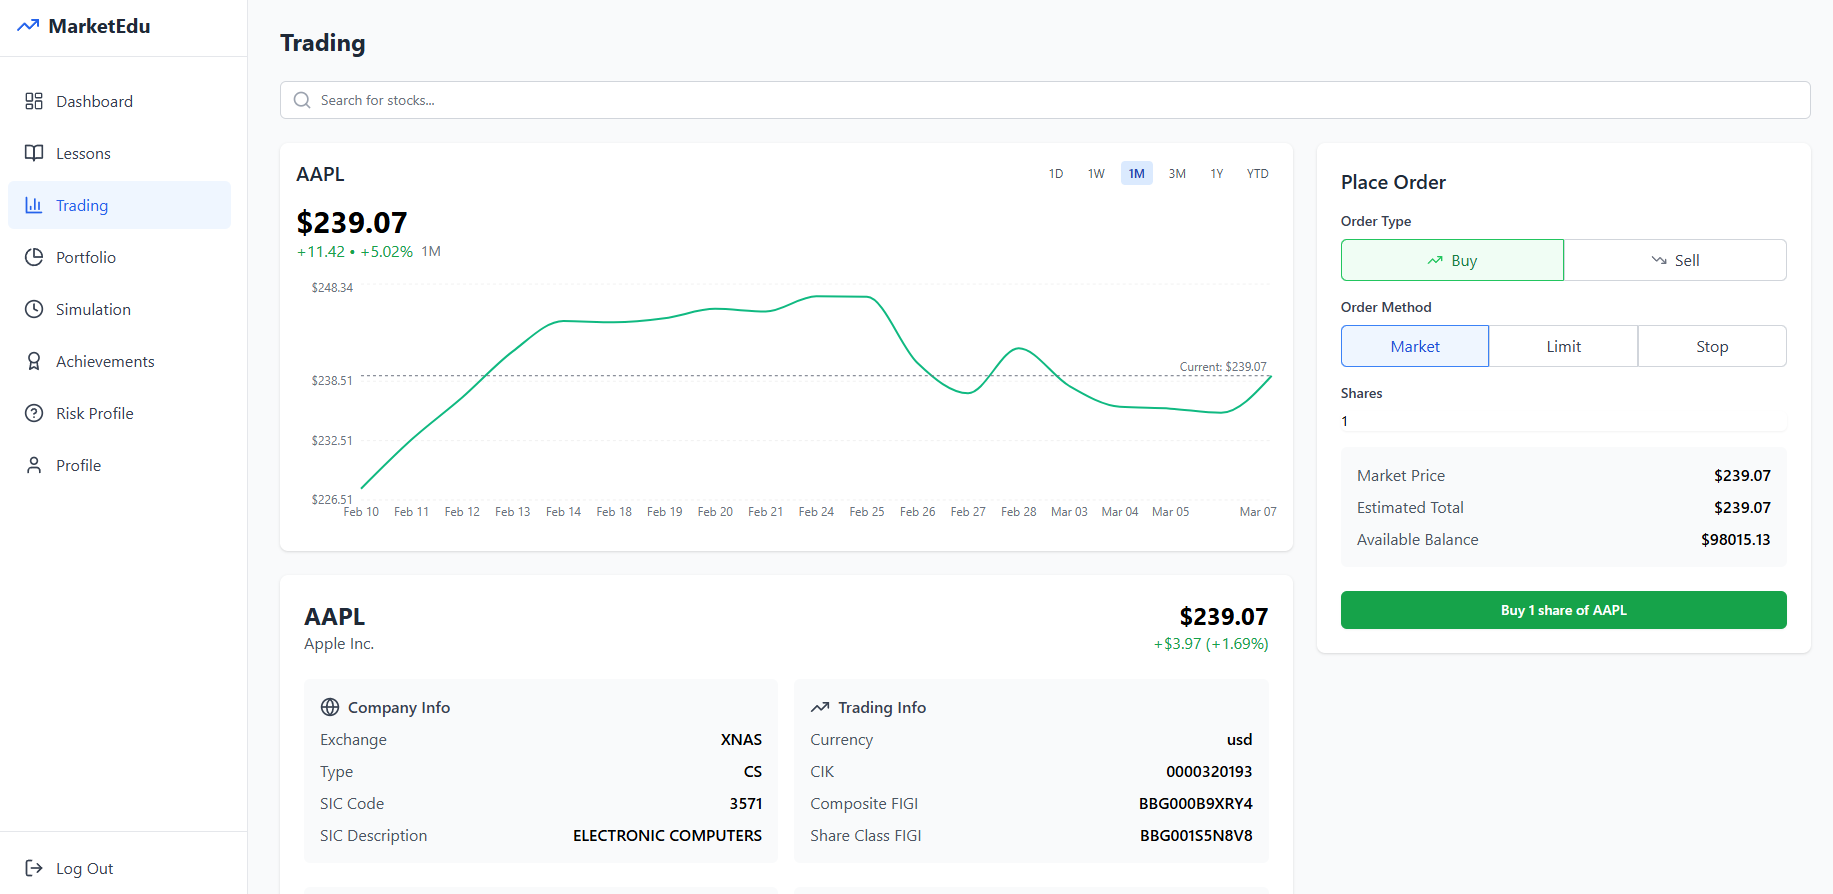The height and width of the screenshot is (894, 1833).
Task: Open the Portfolio section
Action: pyautogui.click(x=120, y=257)
